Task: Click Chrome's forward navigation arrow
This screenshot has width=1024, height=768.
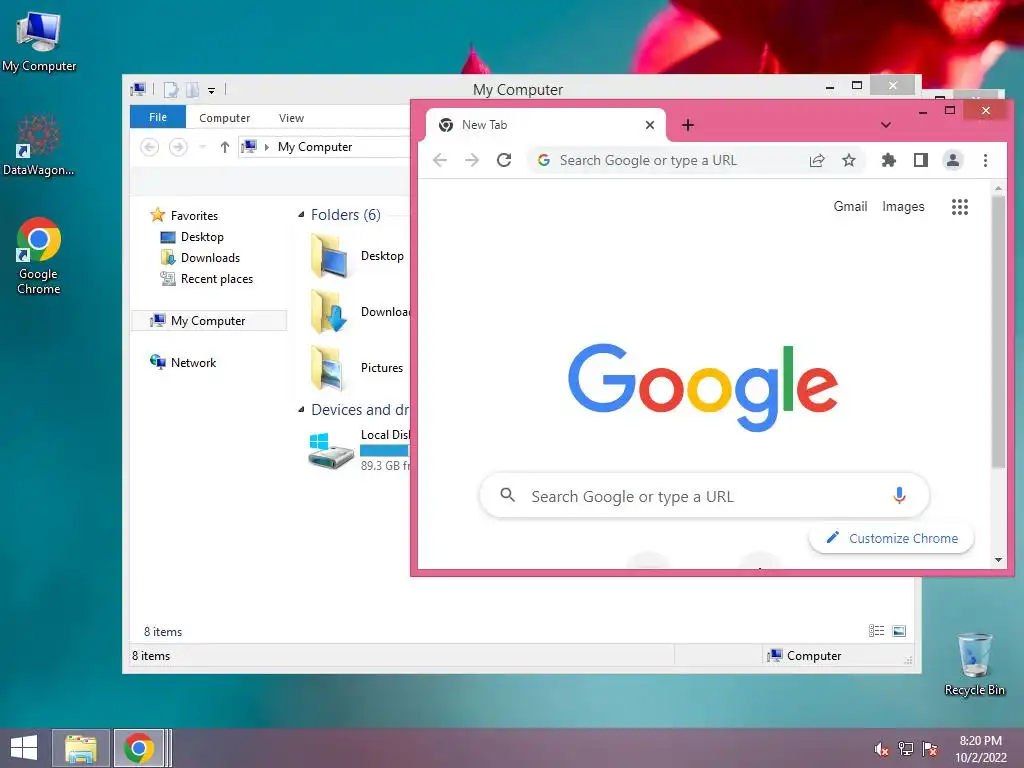Action: (x=472, y=160)
